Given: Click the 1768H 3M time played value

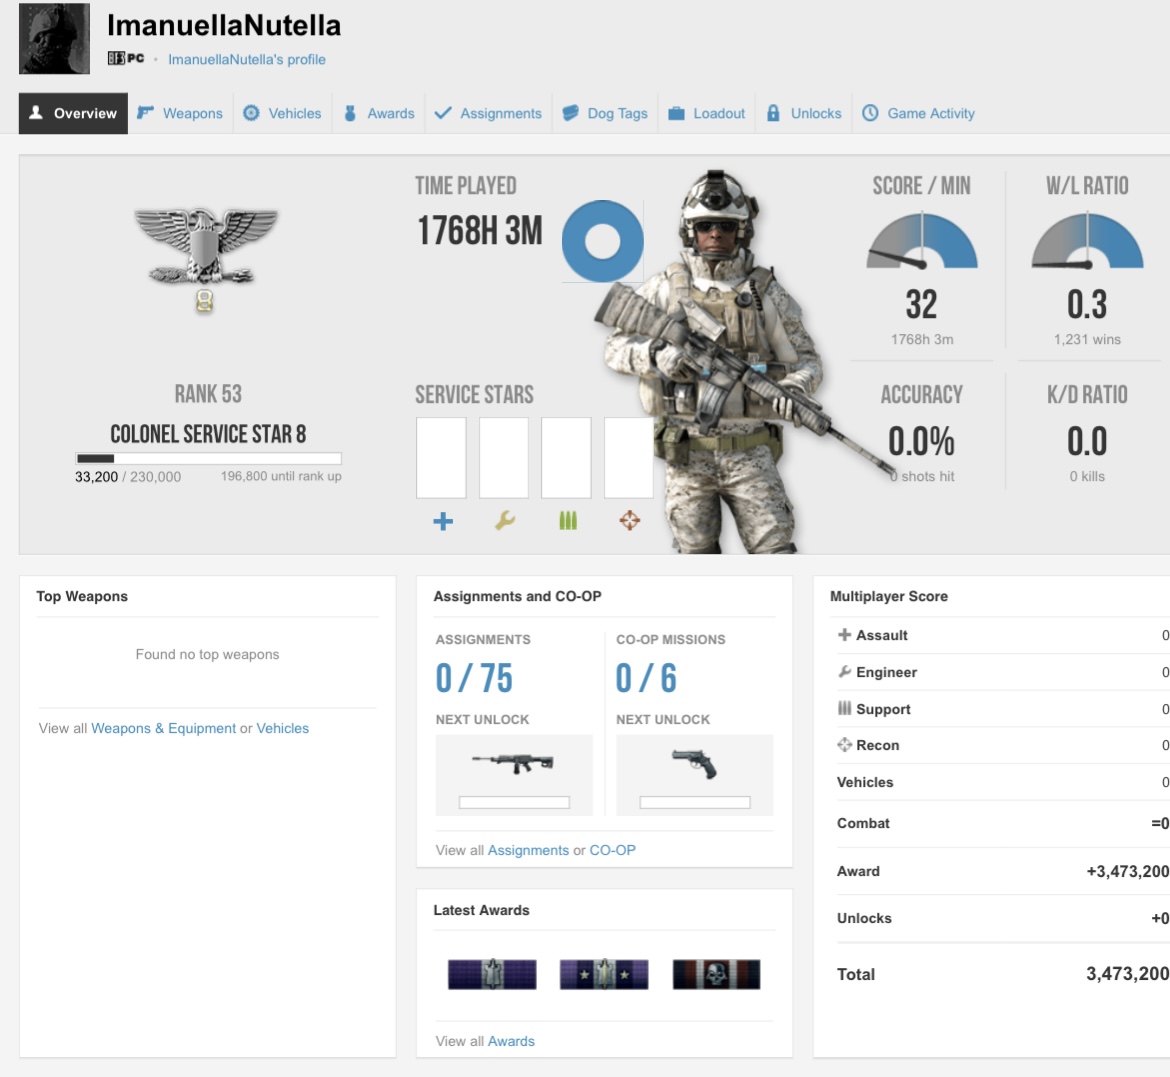Looking at the screenshot, I should 480,230.
